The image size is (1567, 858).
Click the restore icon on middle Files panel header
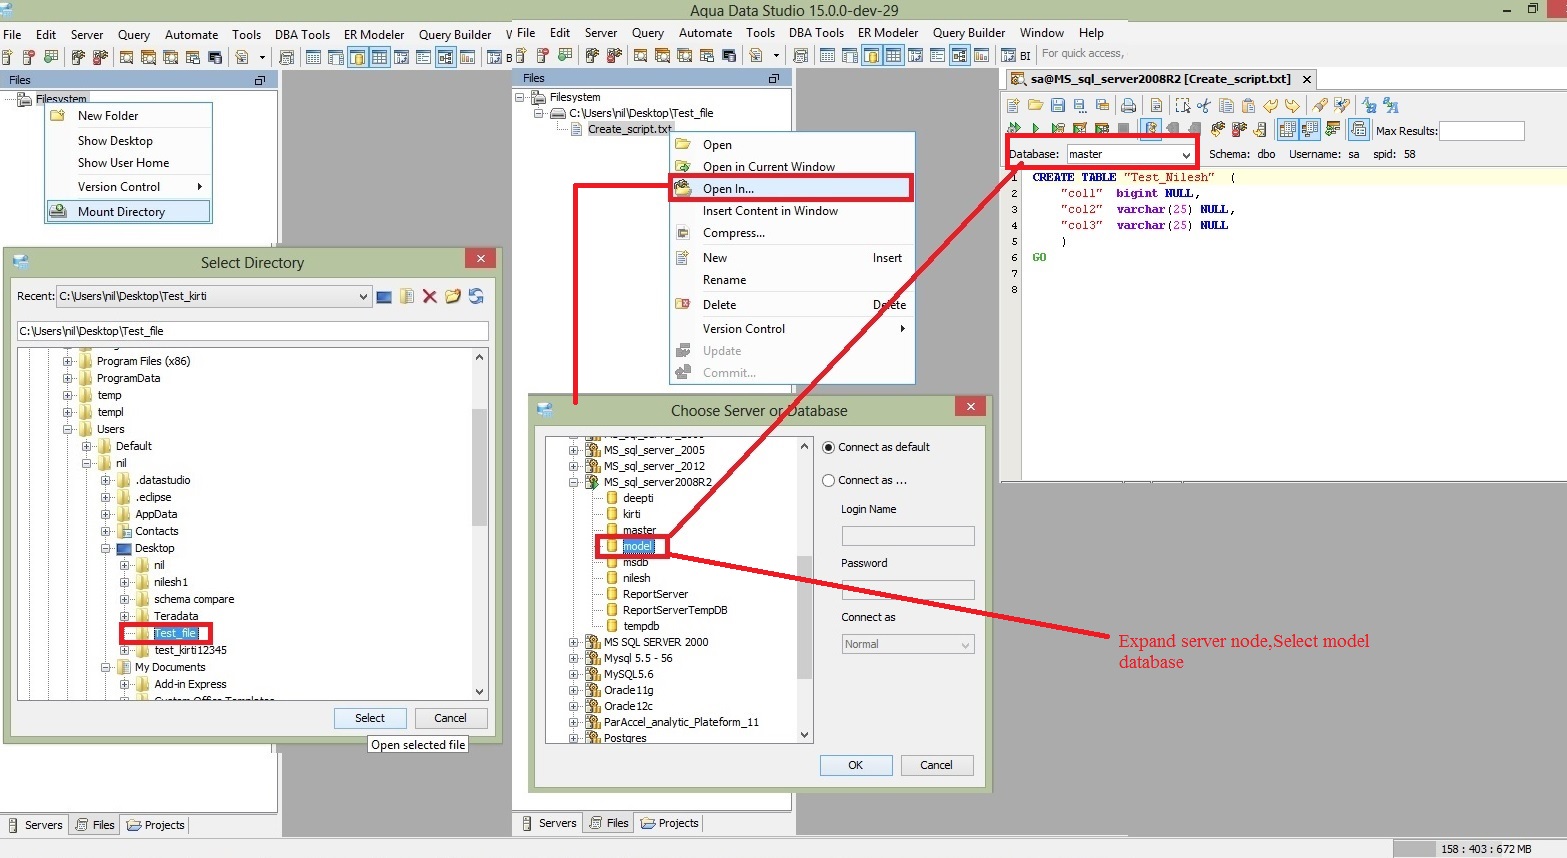[x=773, y=78]
